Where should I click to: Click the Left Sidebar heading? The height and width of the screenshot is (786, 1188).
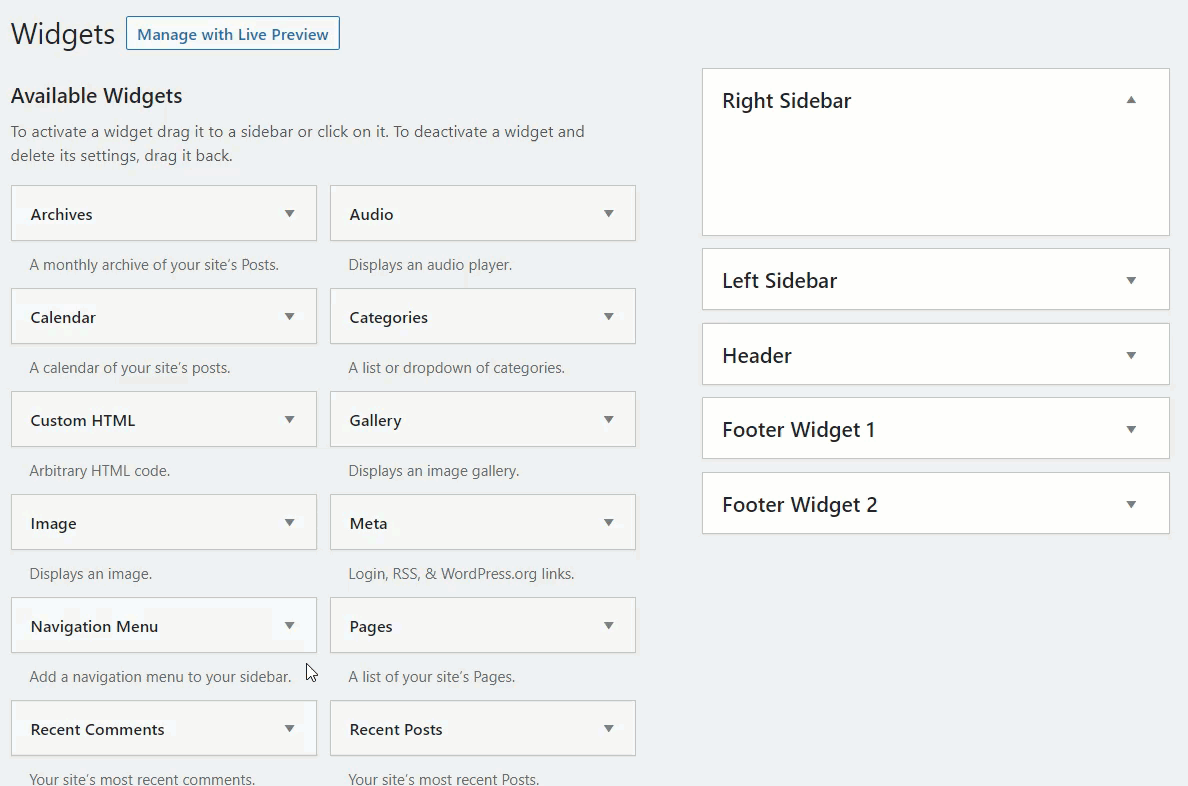780,280
